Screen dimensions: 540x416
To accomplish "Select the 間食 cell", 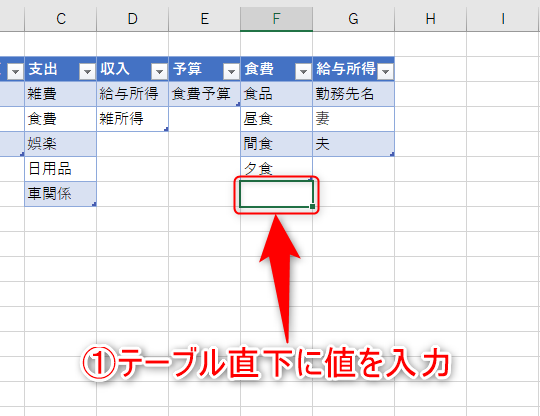I will point(277,144).
